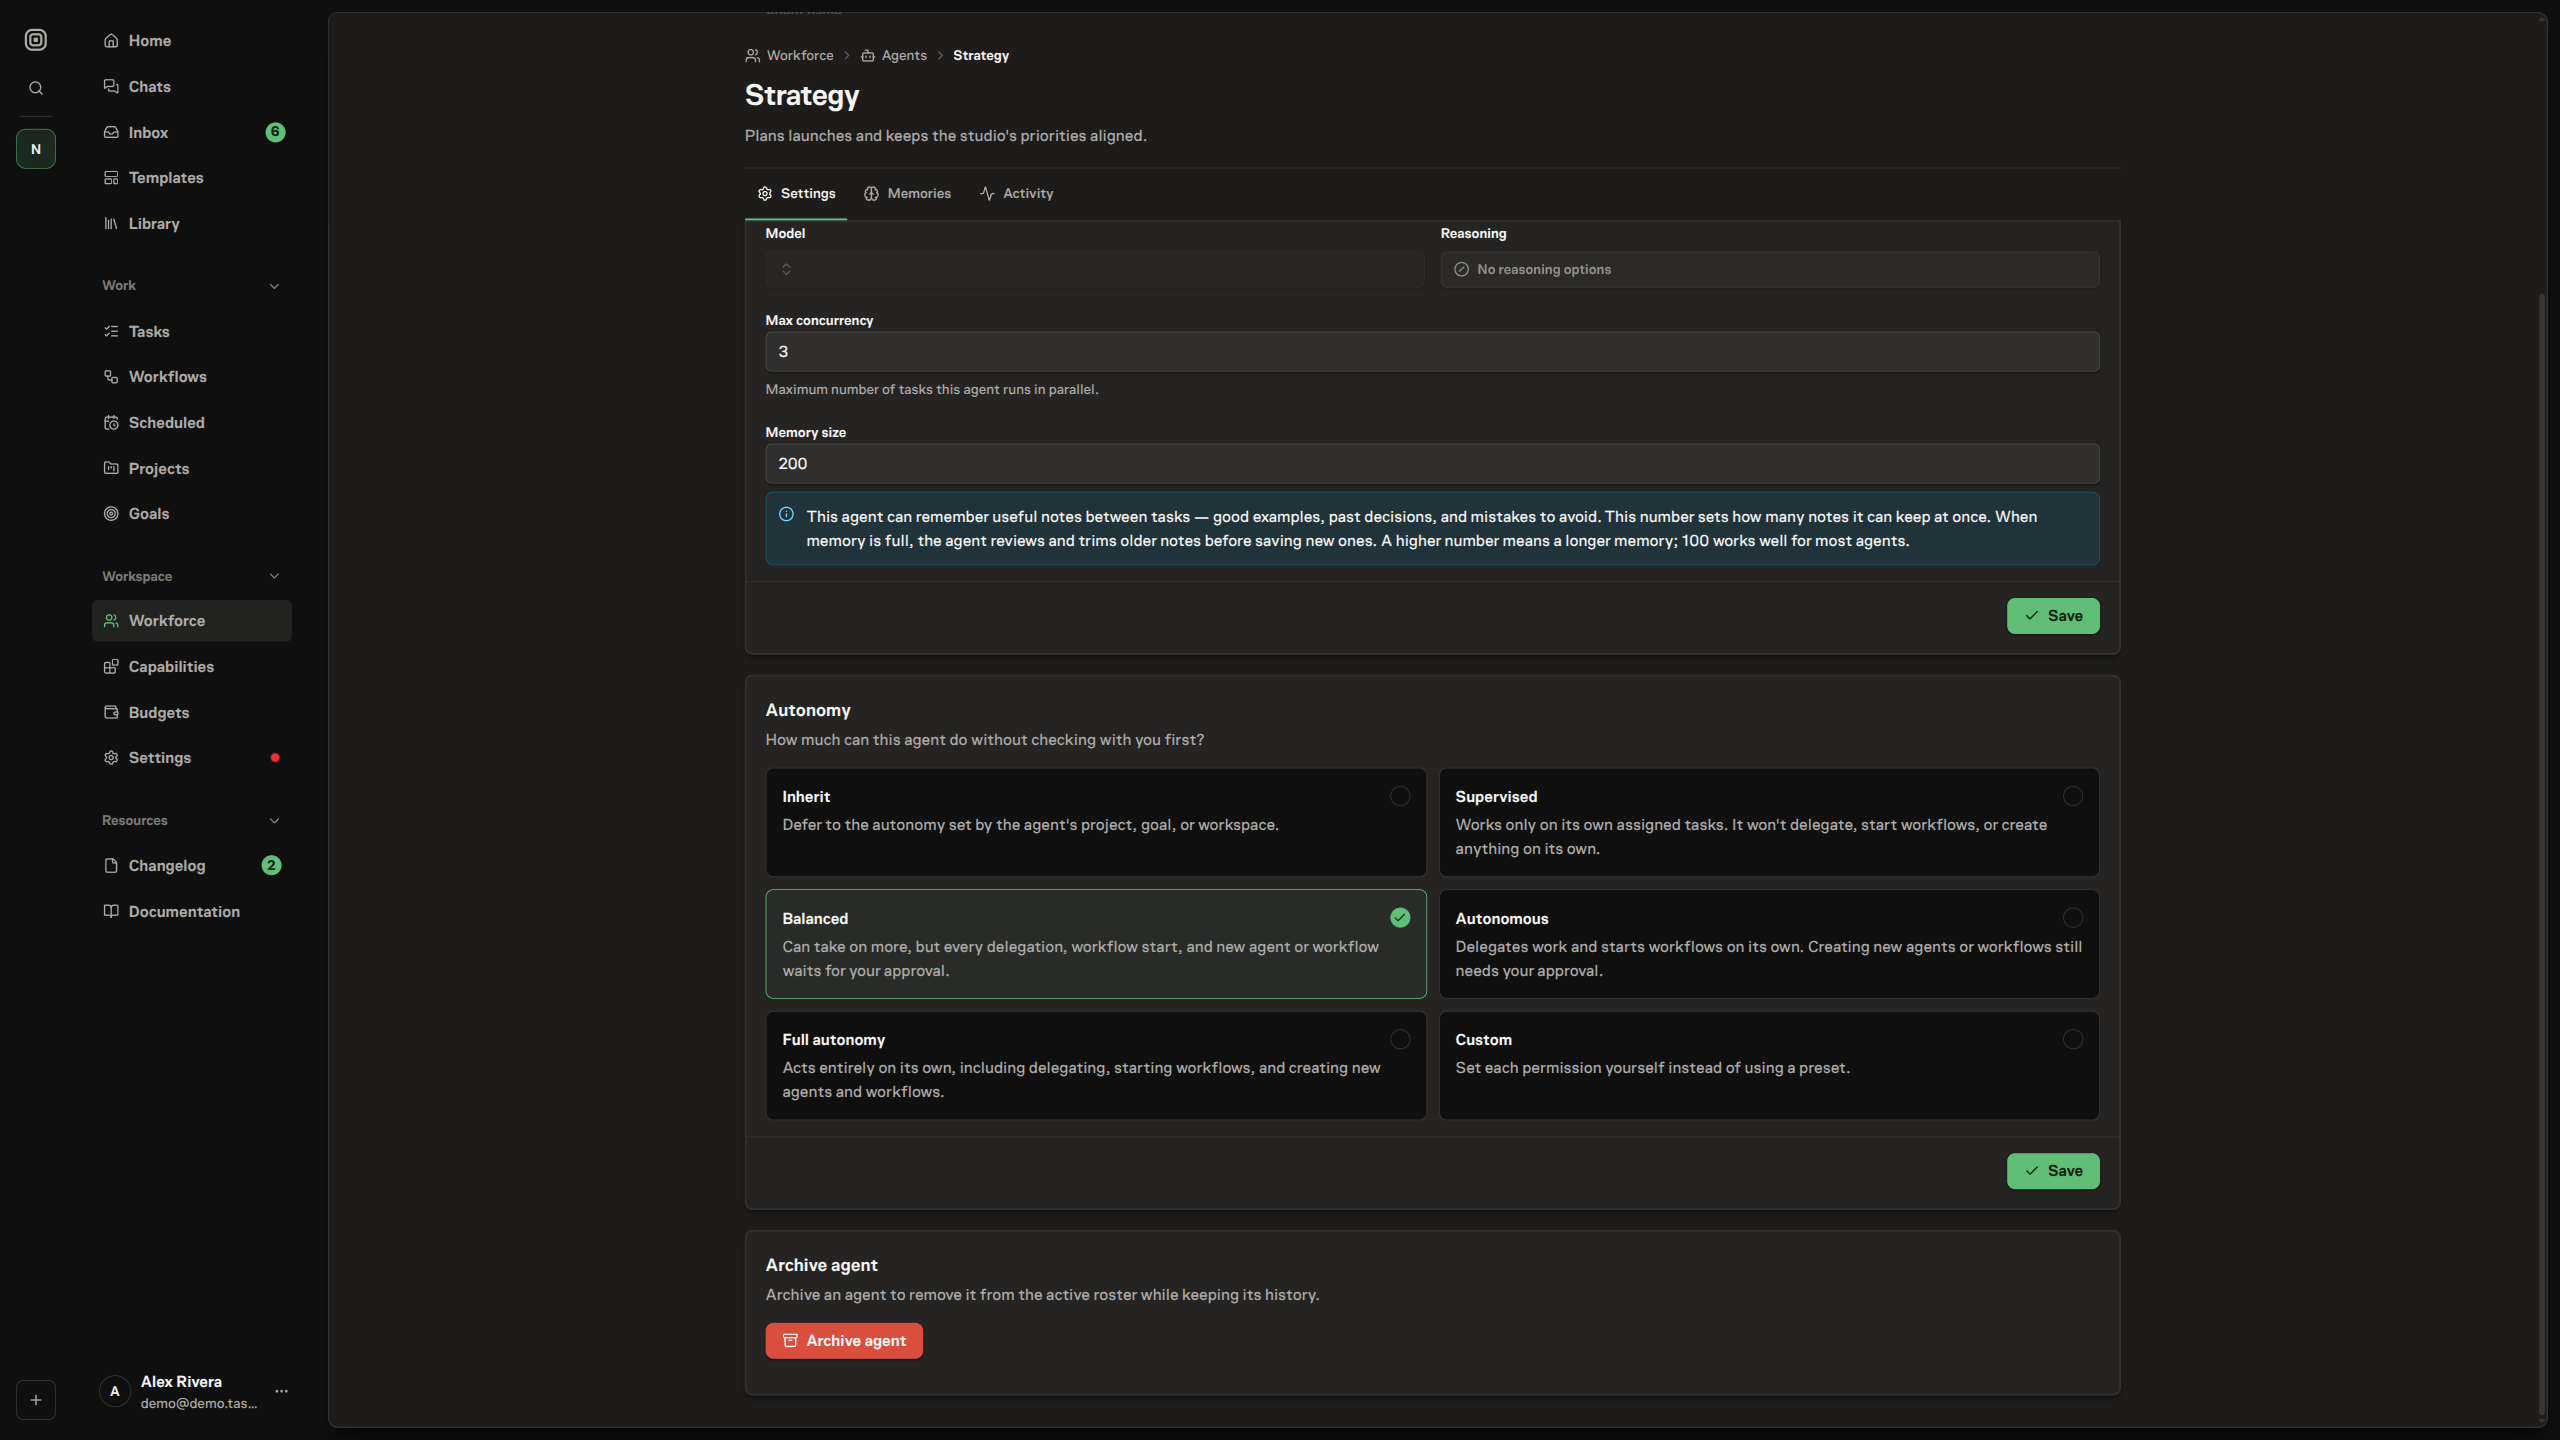Click the search icon in the left rail
The image size is (2560, 1440).
click(x=36, y=88)
